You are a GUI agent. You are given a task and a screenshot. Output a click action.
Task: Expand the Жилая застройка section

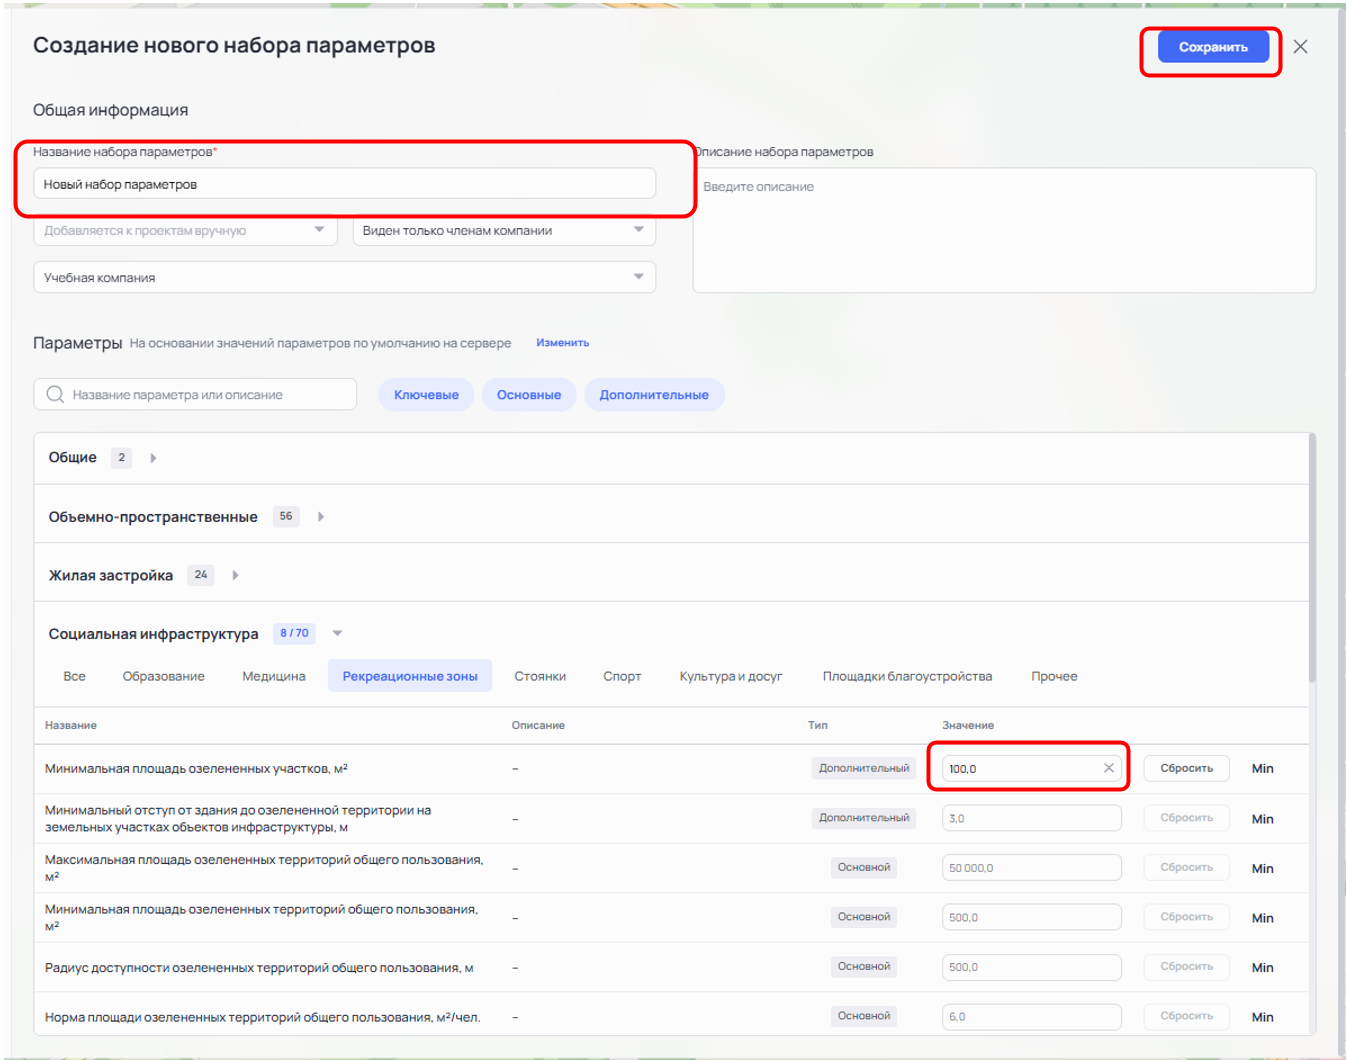pyautogui.click(x=235, y=575)
